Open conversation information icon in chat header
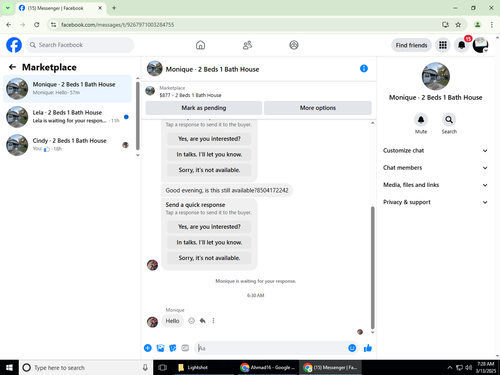Viewport: 500px width, 375px height. 364,69
